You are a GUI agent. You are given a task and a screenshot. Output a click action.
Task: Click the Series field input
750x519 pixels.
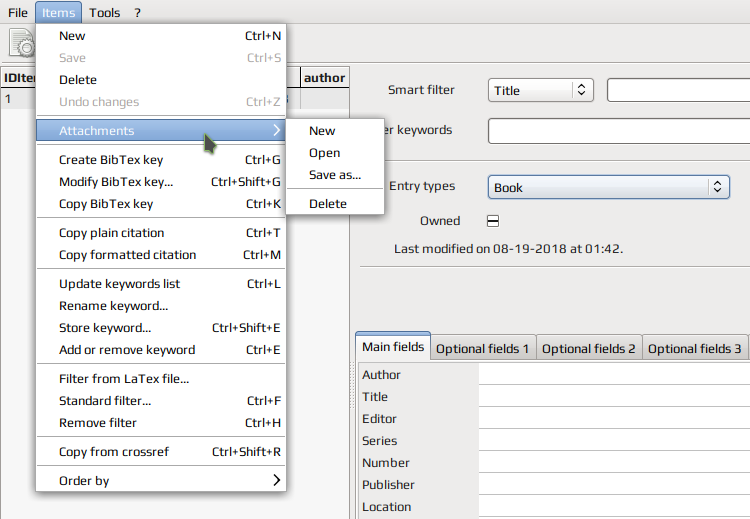click(x=614, y=441)
